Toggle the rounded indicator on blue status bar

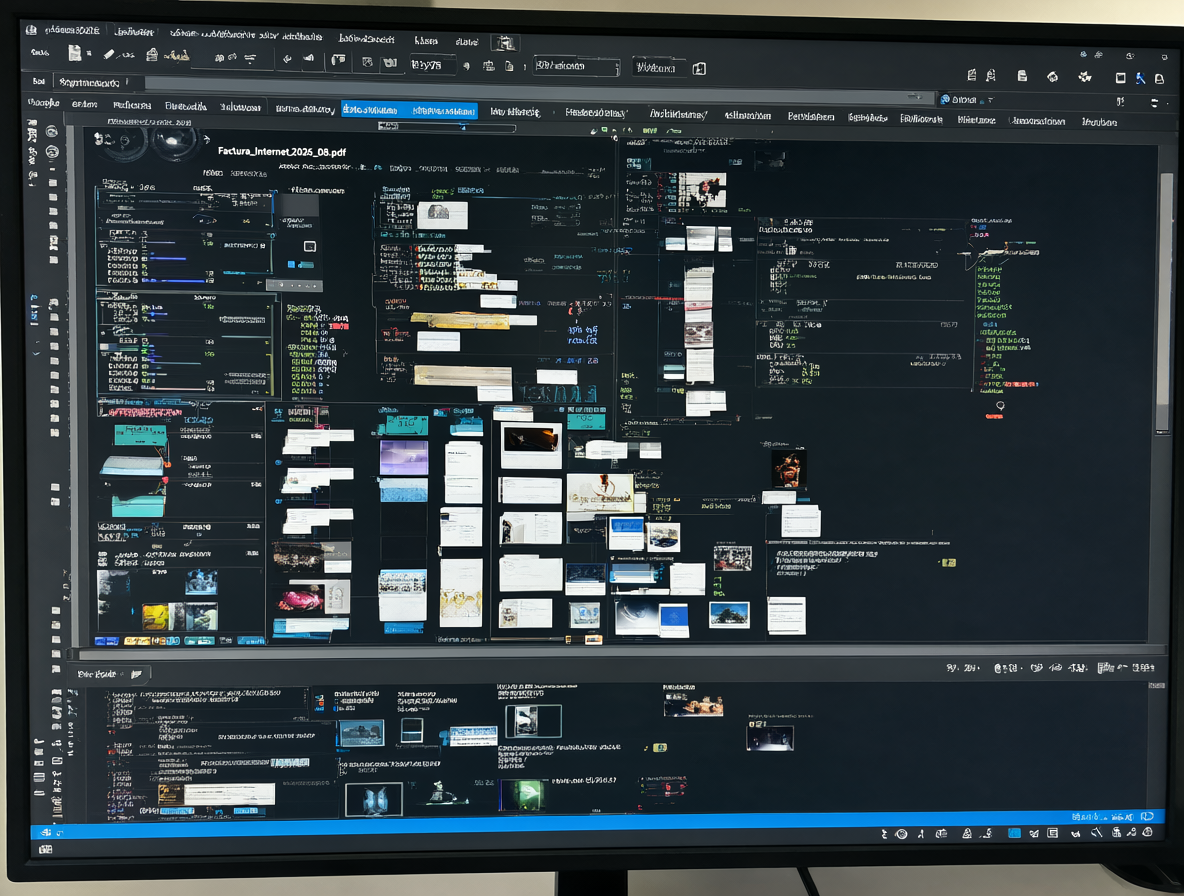pyautogui.click(x=1147, y=817)
